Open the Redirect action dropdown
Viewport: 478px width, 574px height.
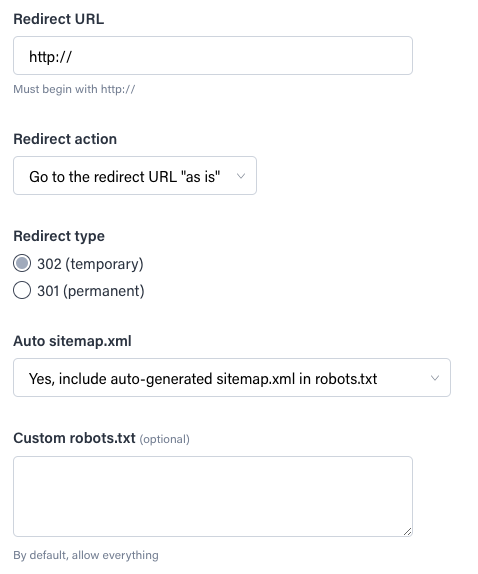pyautogui.click(x=135, y=176)
